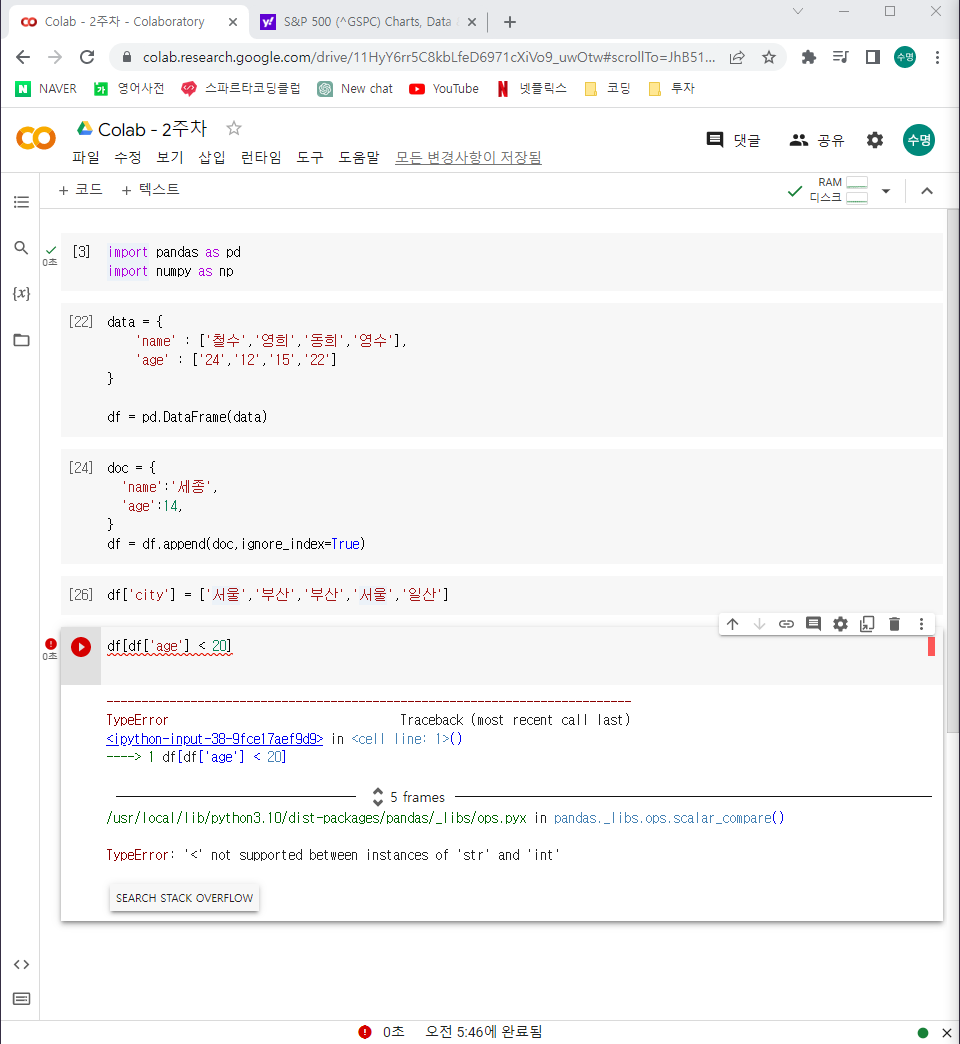This screenshot has width=960, height=1044.
Task: Open the New chat bookmark
Action: [355, 89]
